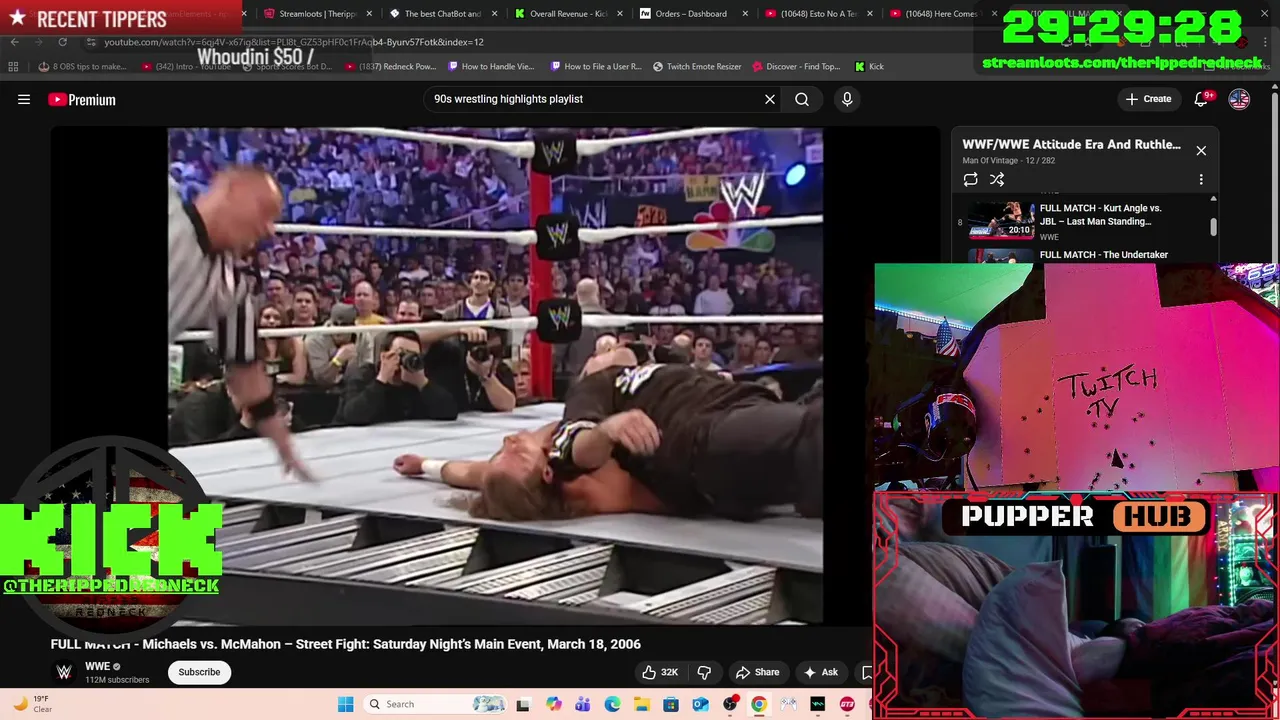Open Discover - Find Top... bookmark
The height and width of the screenshot is (720, 1280).
pos(796,66)
